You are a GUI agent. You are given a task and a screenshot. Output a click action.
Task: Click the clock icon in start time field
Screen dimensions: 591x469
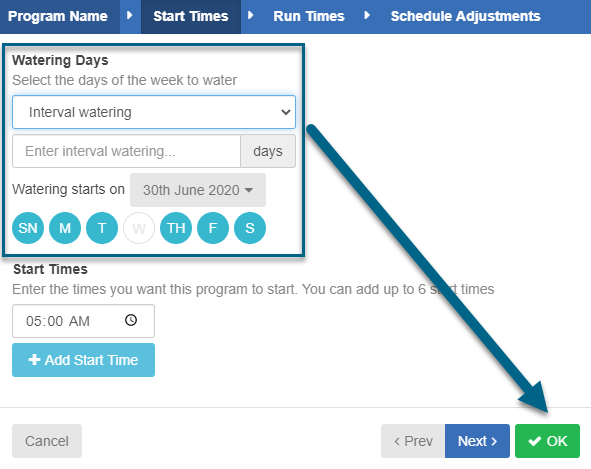pyautogui.click(x=131, y=320)
